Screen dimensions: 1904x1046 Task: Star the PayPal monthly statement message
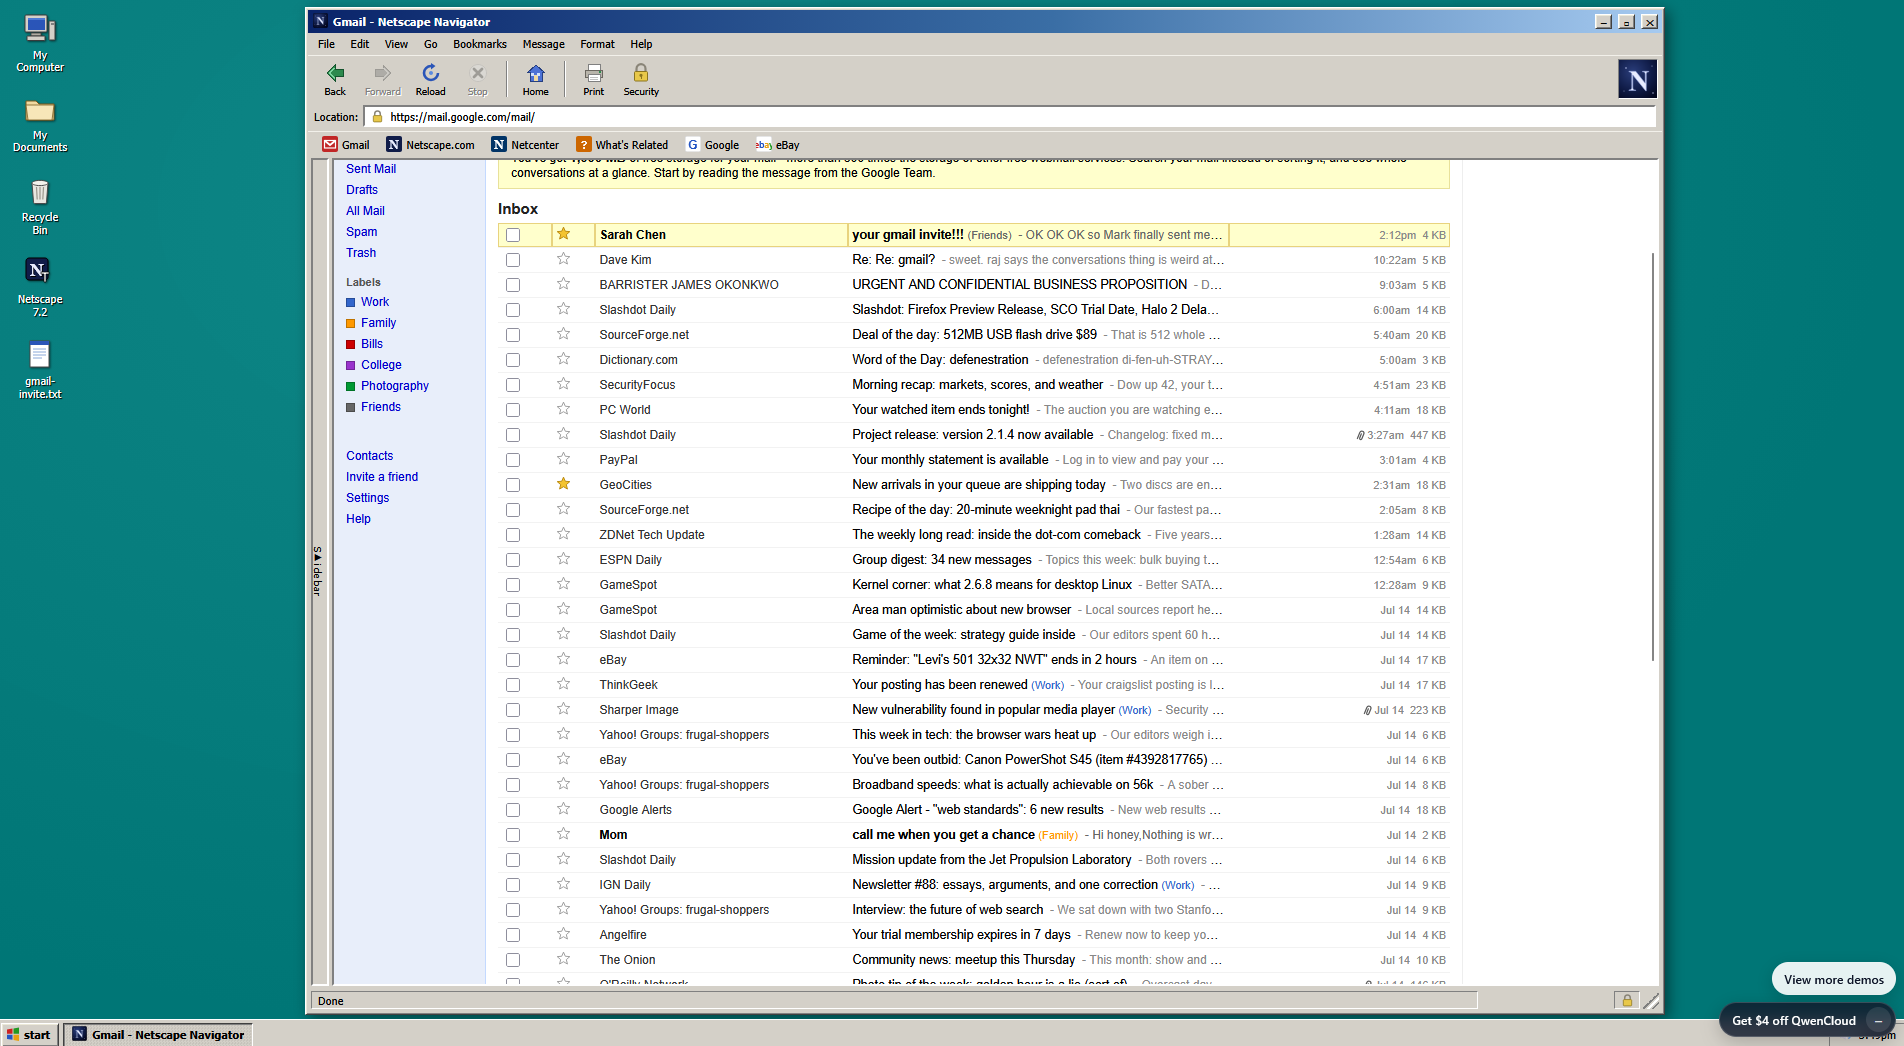(x=564, y=459)
